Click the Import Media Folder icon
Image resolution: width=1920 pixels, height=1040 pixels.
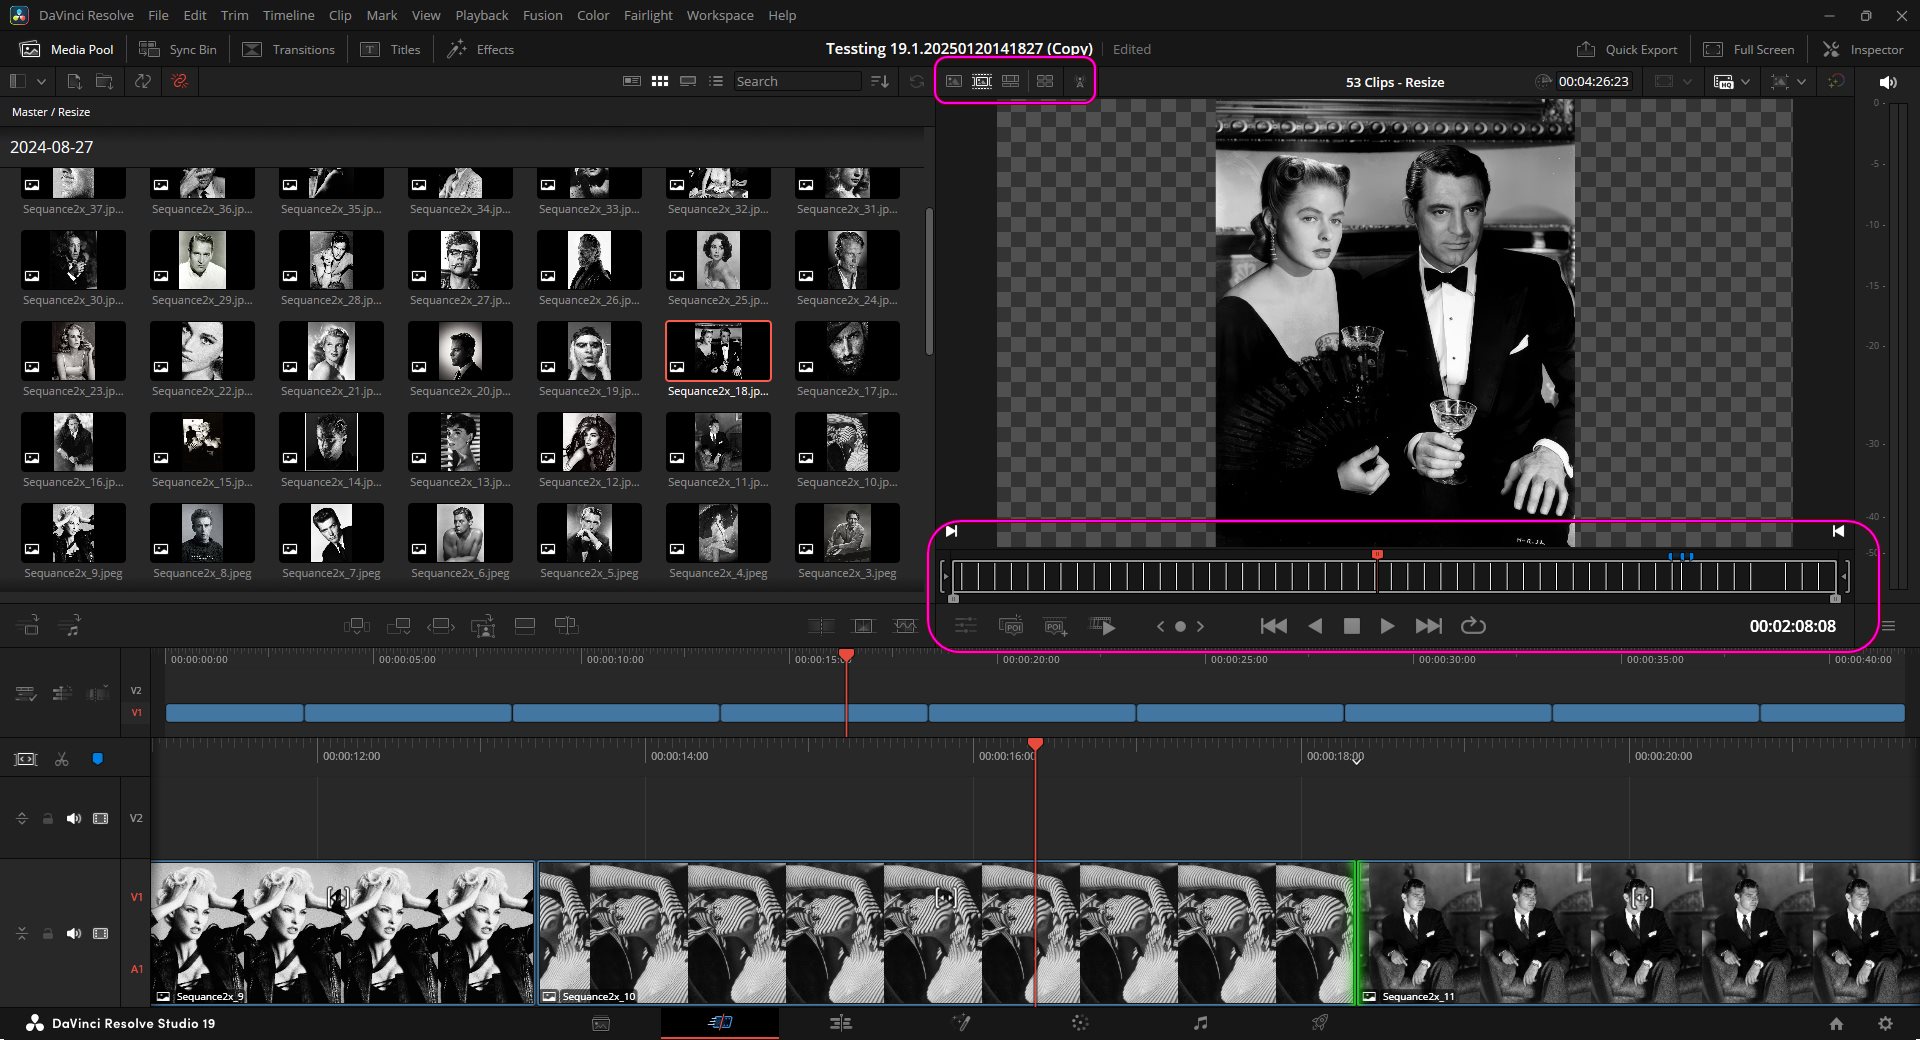(104, 81)
